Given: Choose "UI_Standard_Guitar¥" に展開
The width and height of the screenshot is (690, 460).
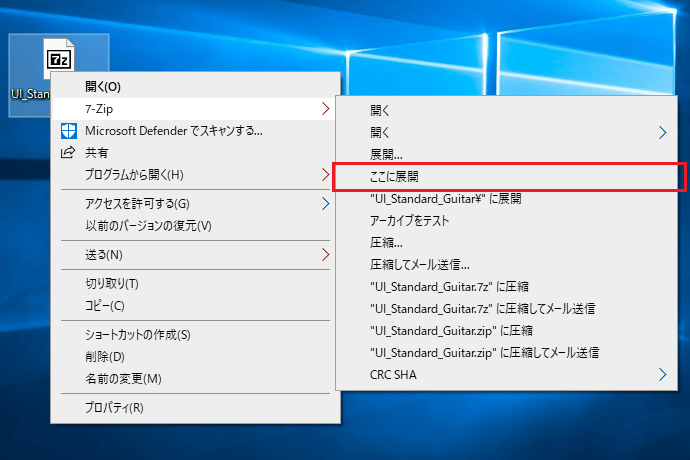Looking at the screenshot, I should tap(506, 199).
